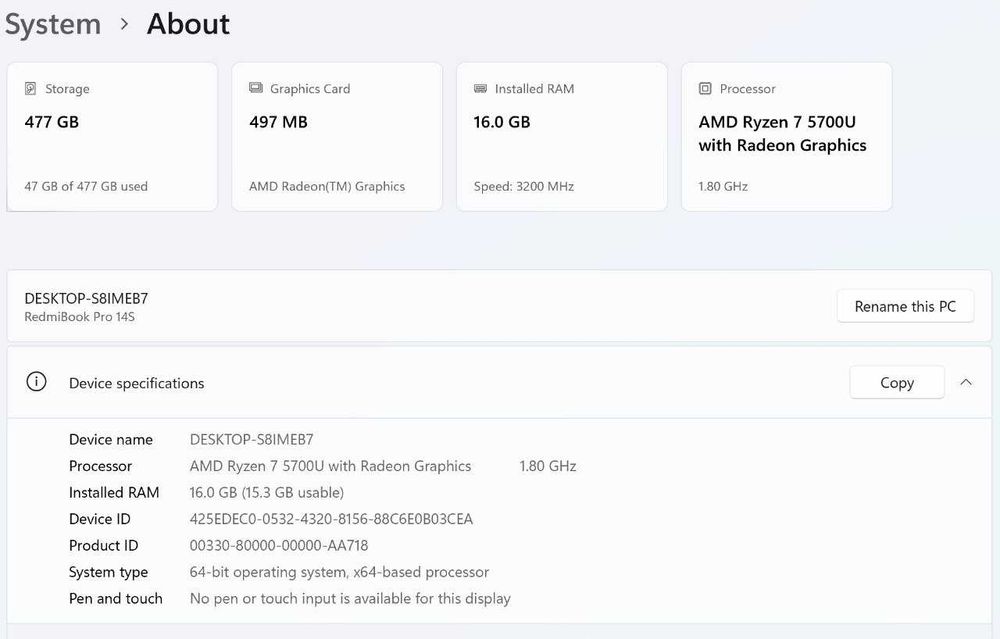Click the 'Pen and touch' label
The image size is (1000, 639).
coord(115,598)
